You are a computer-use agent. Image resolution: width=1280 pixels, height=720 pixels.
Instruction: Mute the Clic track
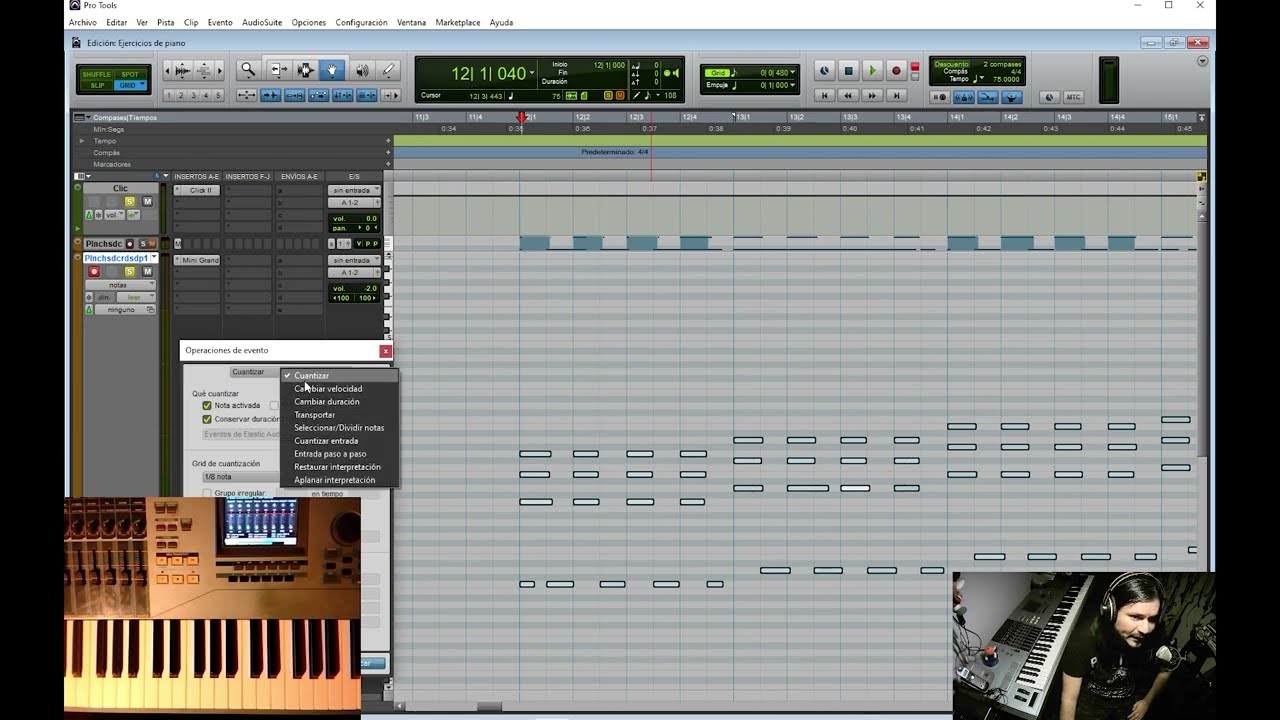tap(147, 202)
